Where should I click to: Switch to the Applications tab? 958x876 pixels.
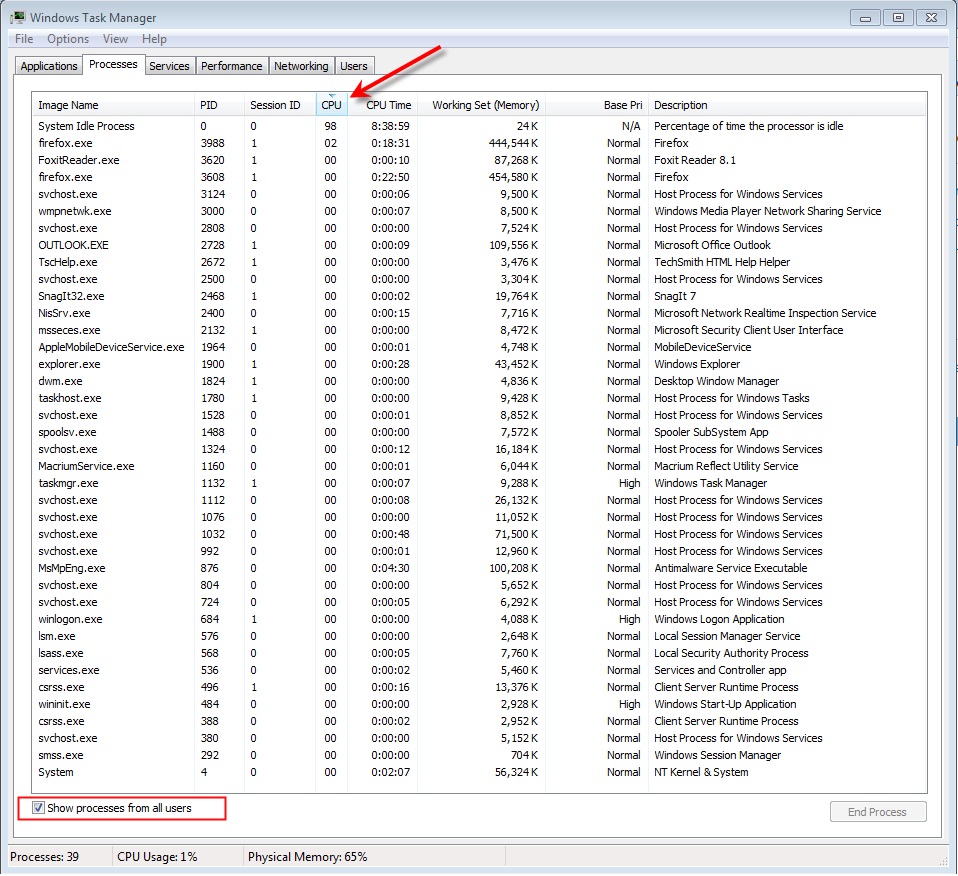click(x=49, y=66)
